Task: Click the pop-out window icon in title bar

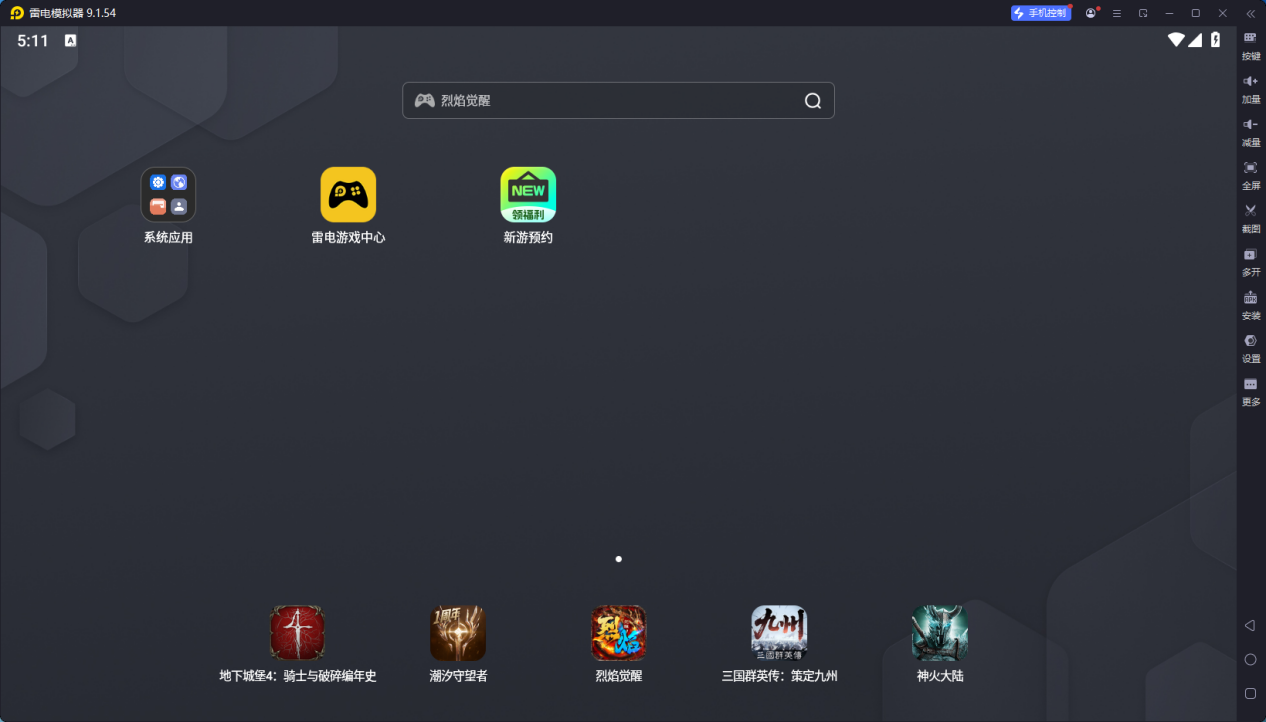Action: pyautogui.click(x=1143, y=13)
